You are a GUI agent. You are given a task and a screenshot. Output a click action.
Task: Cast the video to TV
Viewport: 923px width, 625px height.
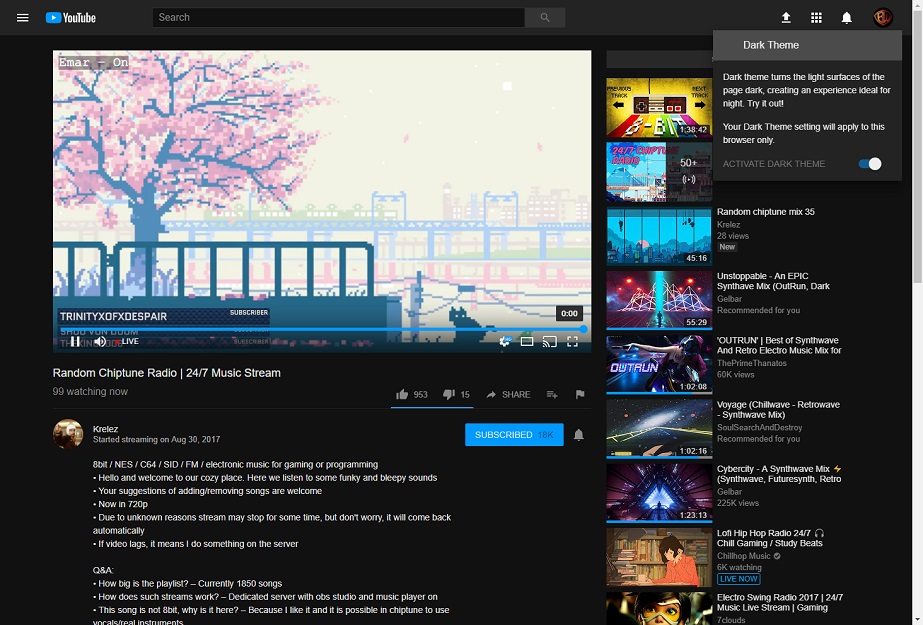549,341
